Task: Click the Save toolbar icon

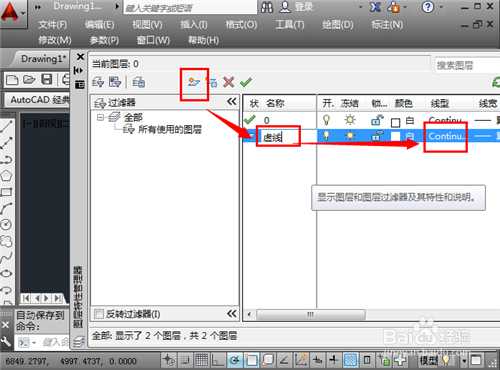Action: [x=47, y=80]
